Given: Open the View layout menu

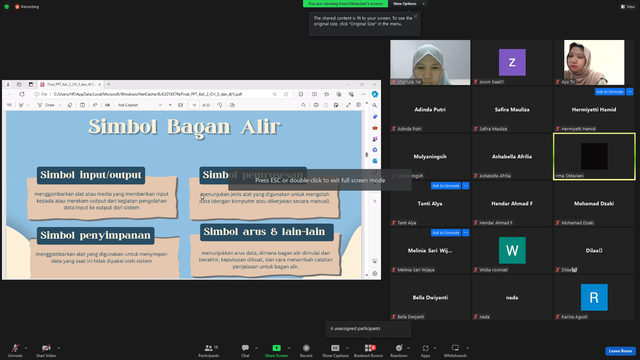Looking at the screenshot, I should 628,7.
